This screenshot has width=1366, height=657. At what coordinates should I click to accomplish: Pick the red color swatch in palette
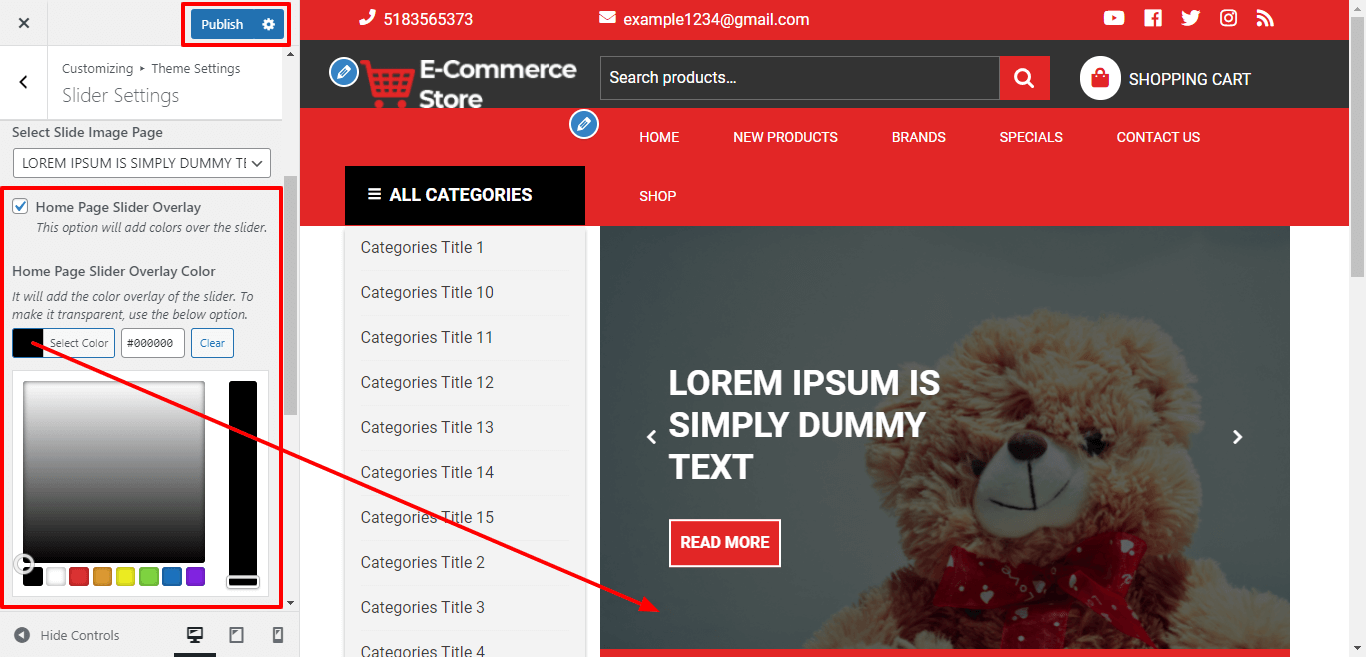click(x=79, y=576)
